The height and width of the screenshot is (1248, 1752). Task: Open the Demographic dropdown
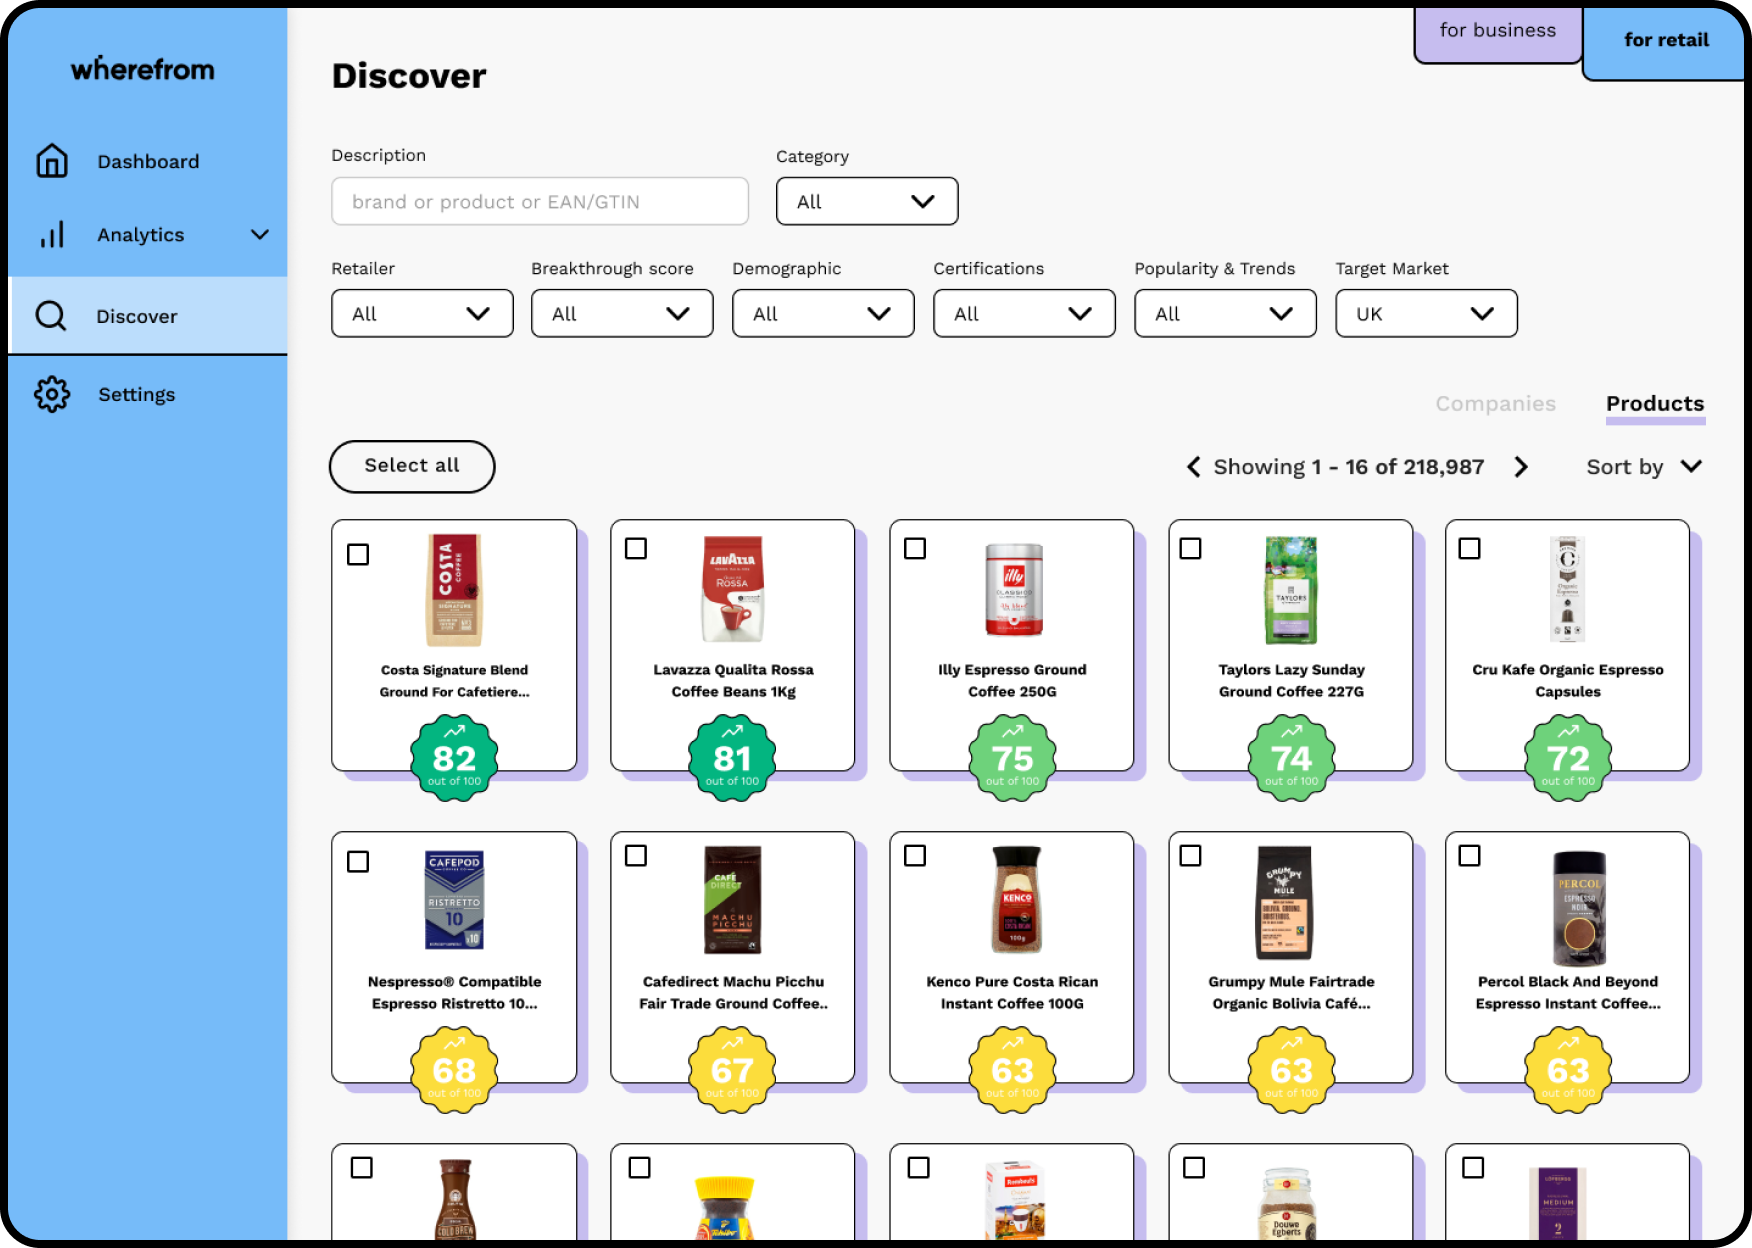click(823, 313)
